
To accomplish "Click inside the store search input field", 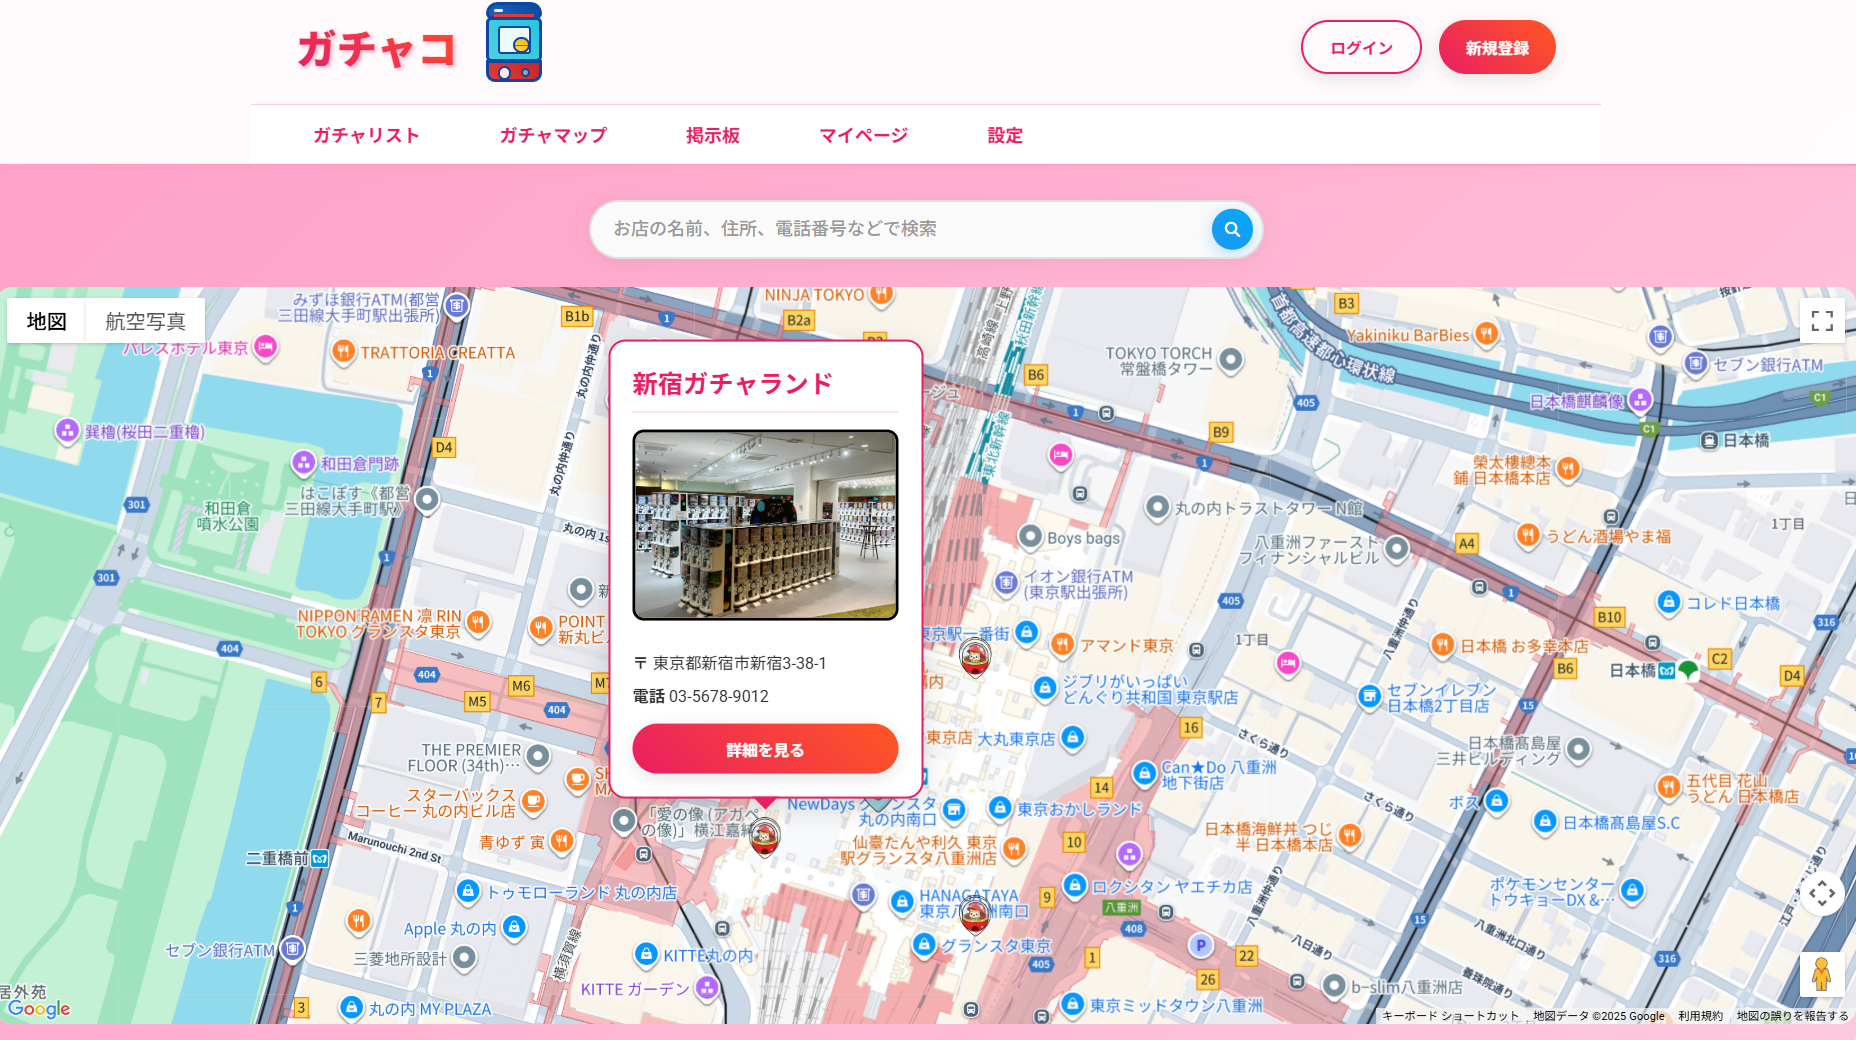I will pos(900,229).
